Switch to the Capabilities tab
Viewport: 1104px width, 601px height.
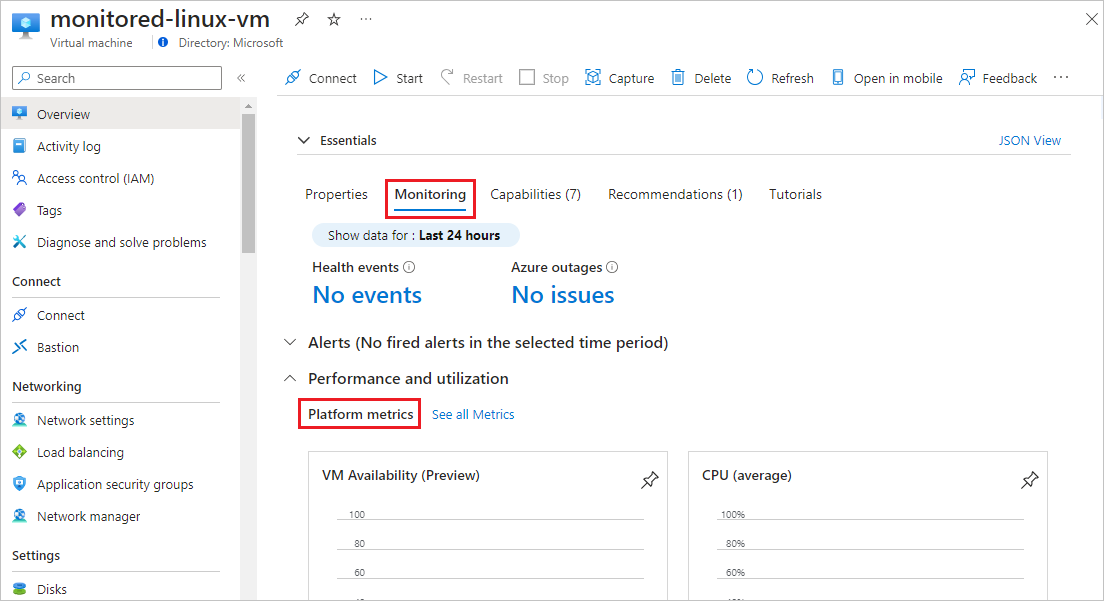tap(535, 194)
